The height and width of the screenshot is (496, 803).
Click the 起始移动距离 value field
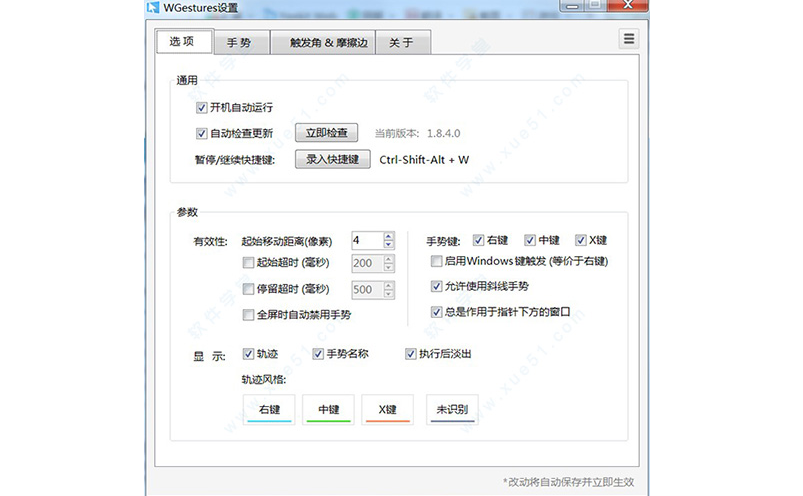click(367, 241)
